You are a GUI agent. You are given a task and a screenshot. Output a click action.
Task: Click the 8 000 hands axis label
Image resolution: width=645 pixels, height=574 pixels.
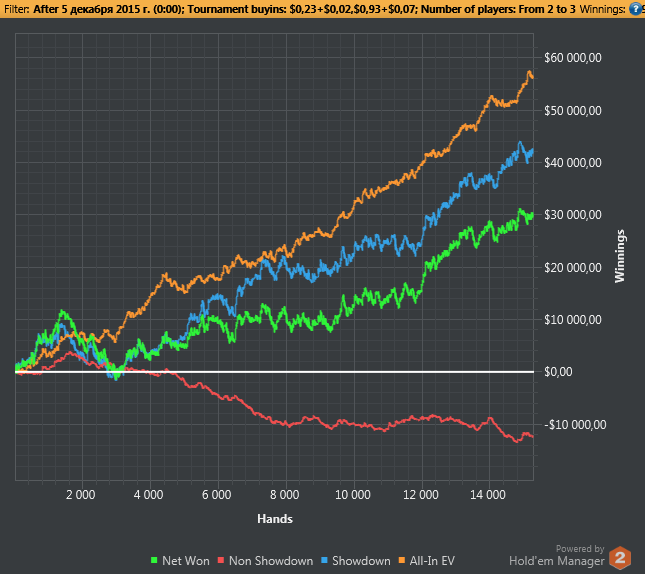285,495
